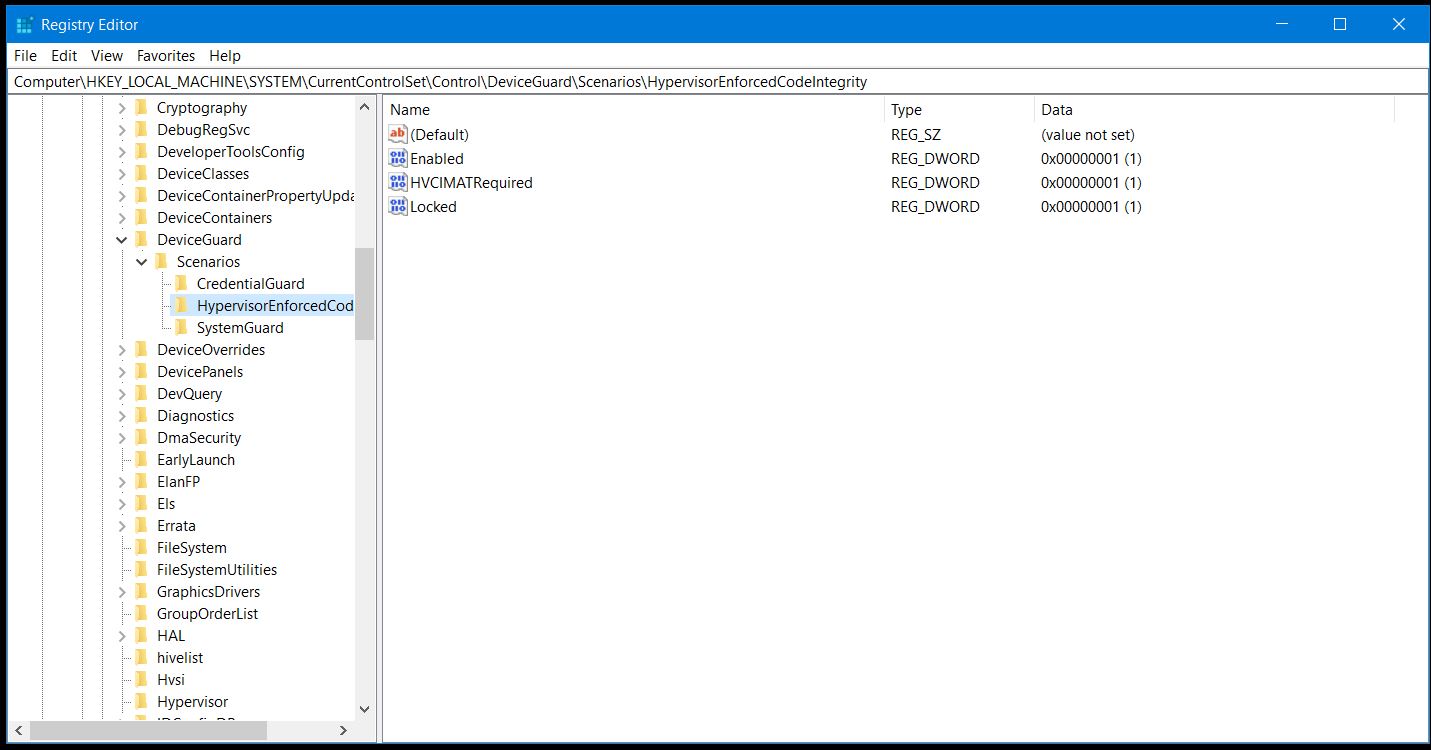Expand the HAL tree node
Image resolution: width=1431 pixels, height=750 pixels.
122,636
